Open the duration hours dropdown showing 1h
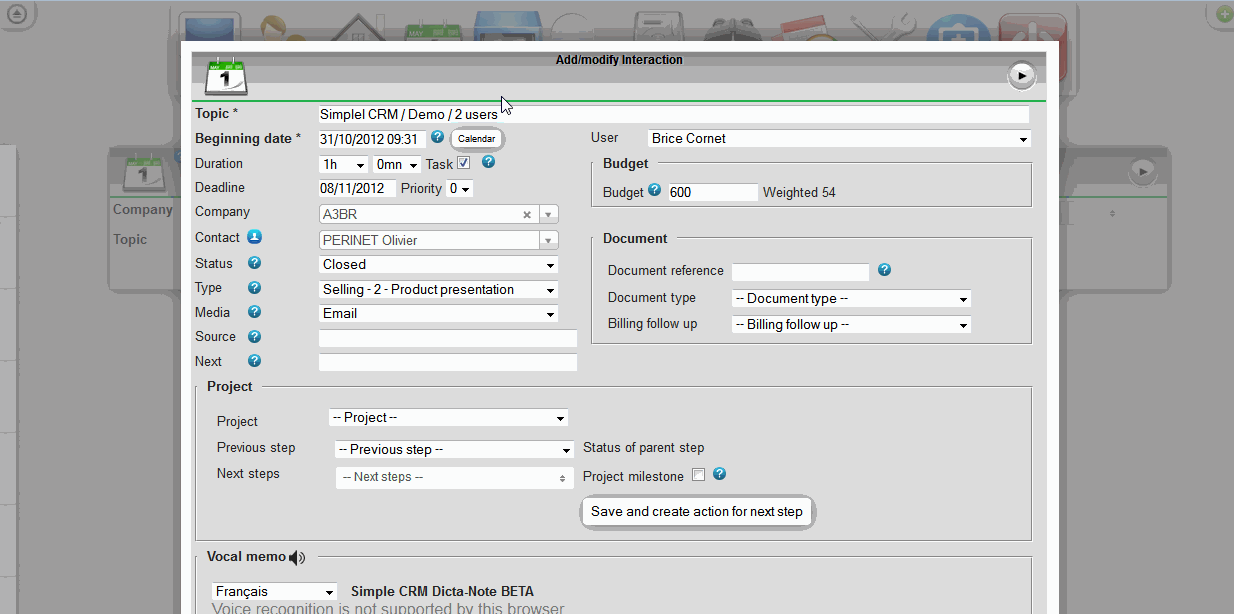The width and height of the screenshot is (1234, 614). click(343, 164)
